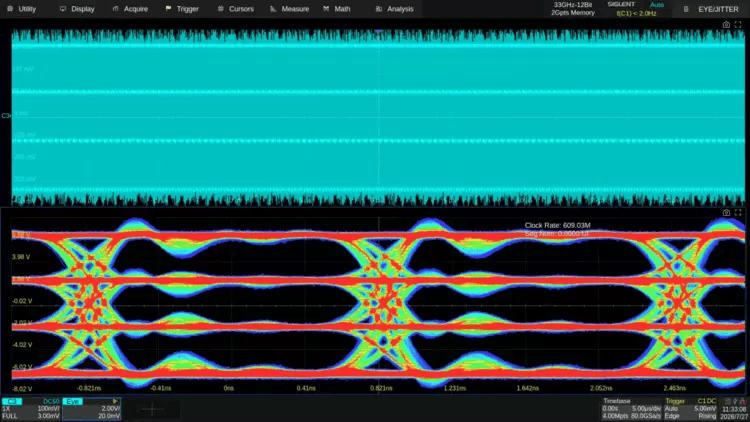Image resolution: width=750 pixels, height=422 pixels.
Task: Click the Rising trigger slope label
Action: coord(707,416)
